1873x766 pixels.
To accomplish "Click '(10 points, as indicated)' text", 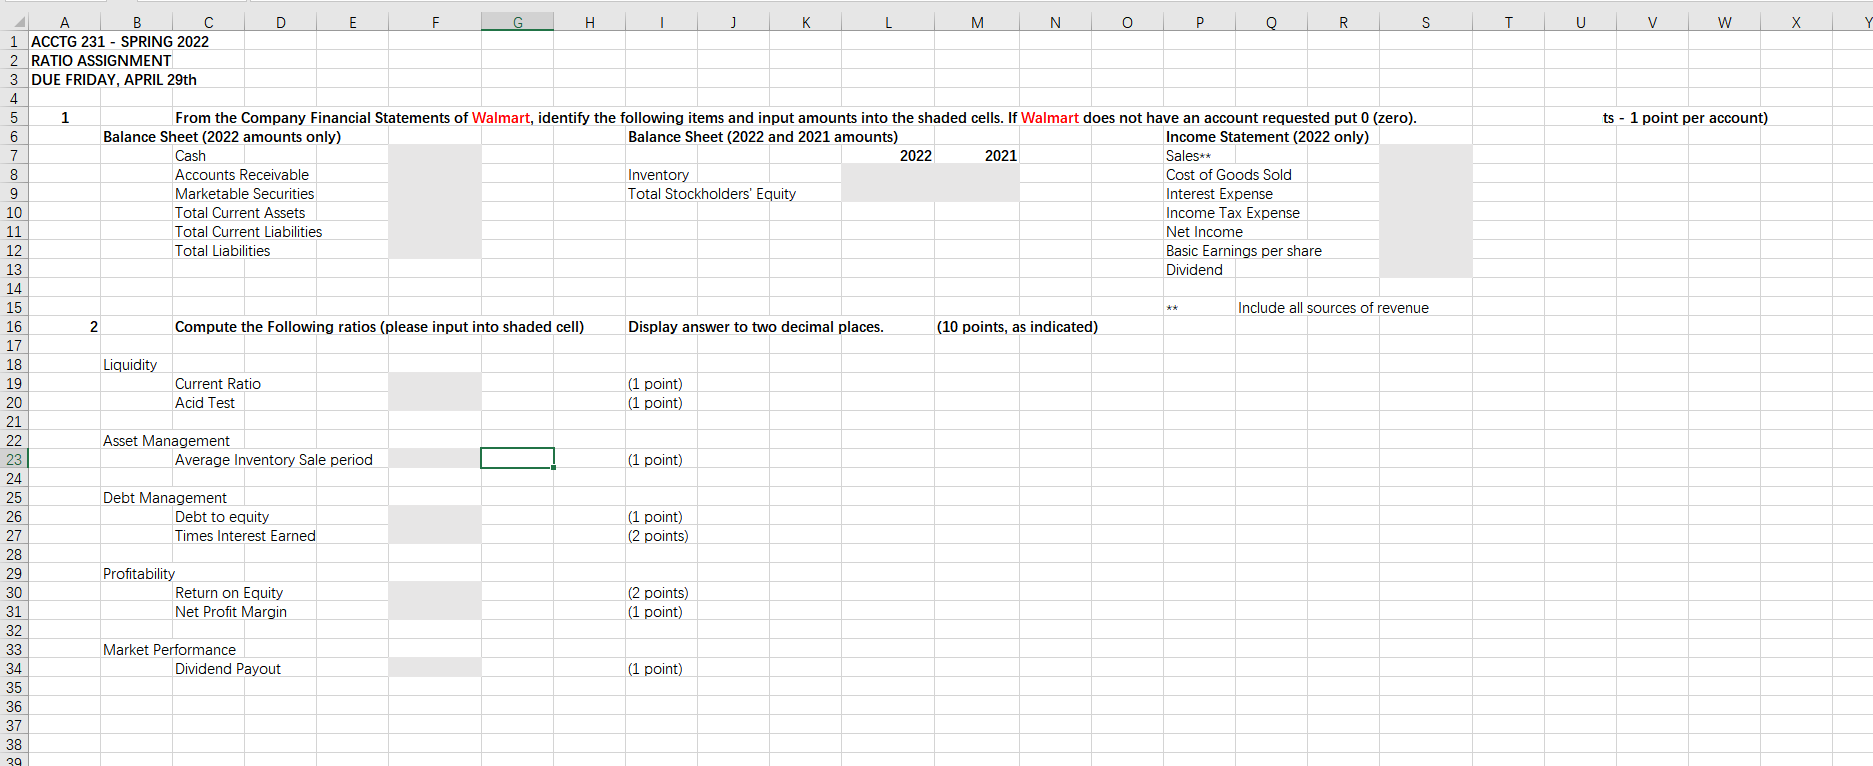I will 1017,326.
